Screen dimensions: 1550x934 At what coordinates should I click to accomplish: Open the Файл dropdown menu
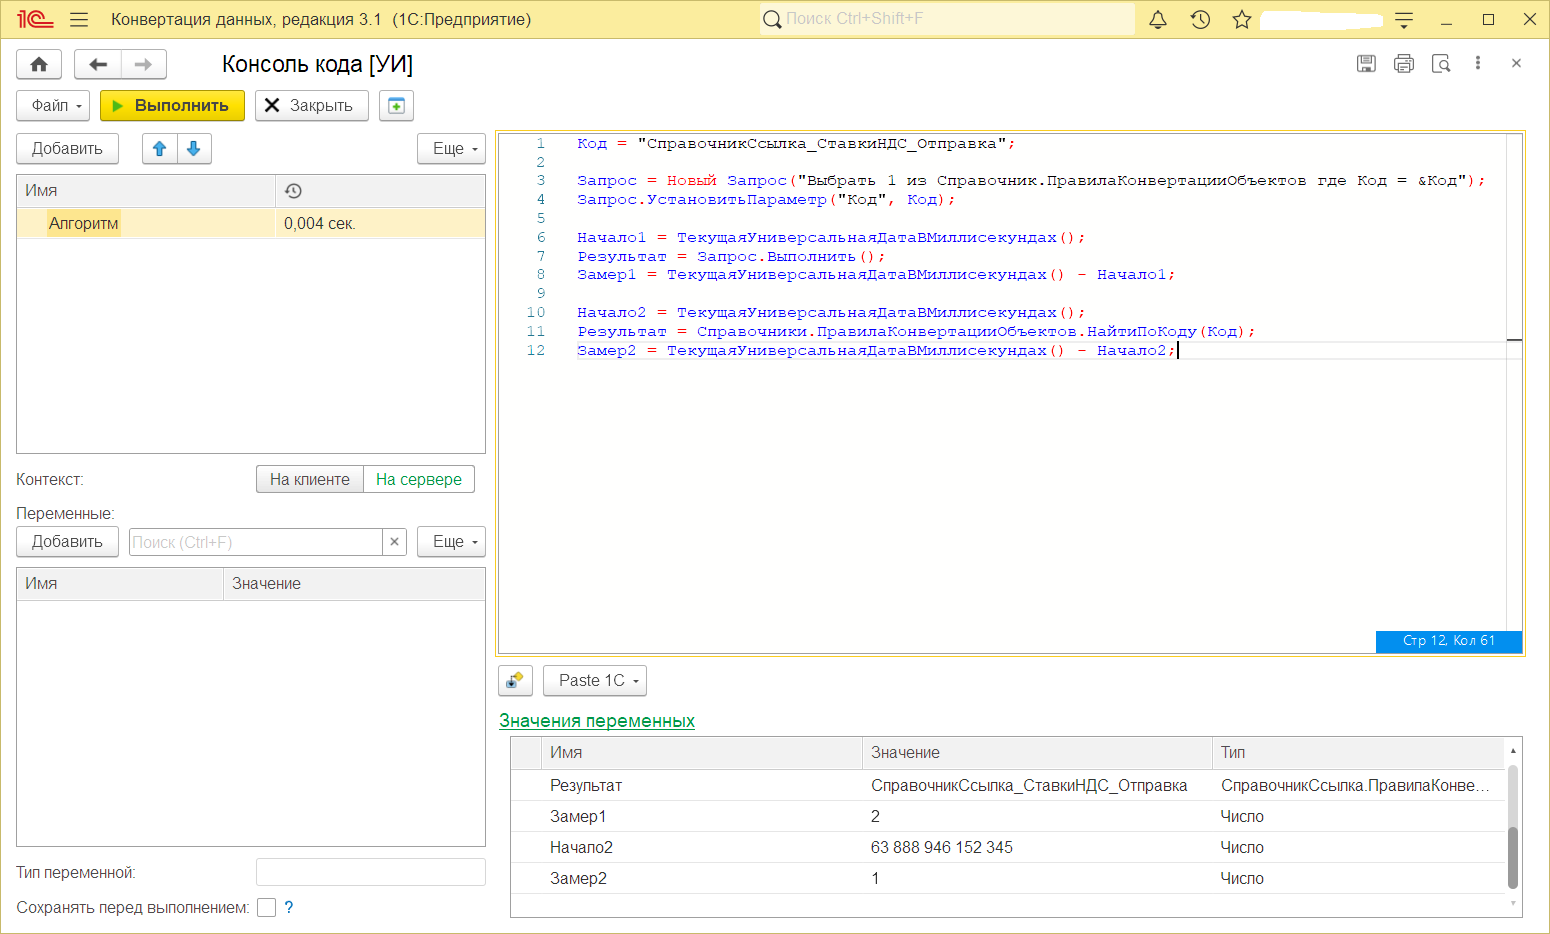coord(53,106)
